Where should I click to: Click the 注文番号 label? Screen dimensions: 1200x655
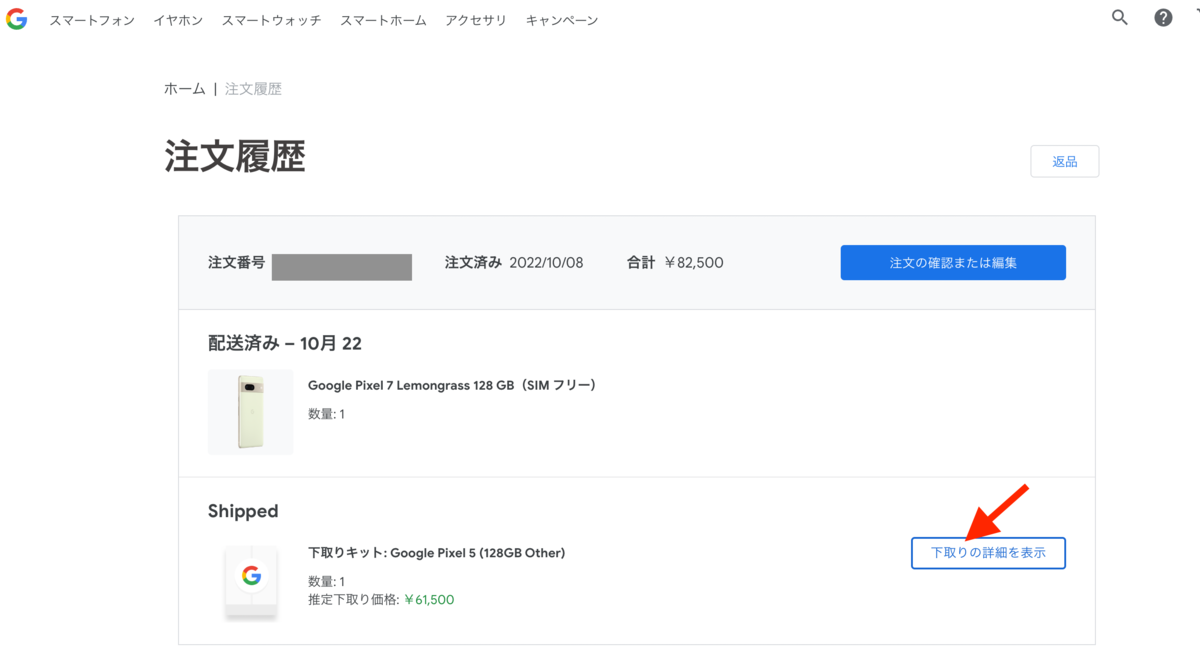click(x=236, y=263)
